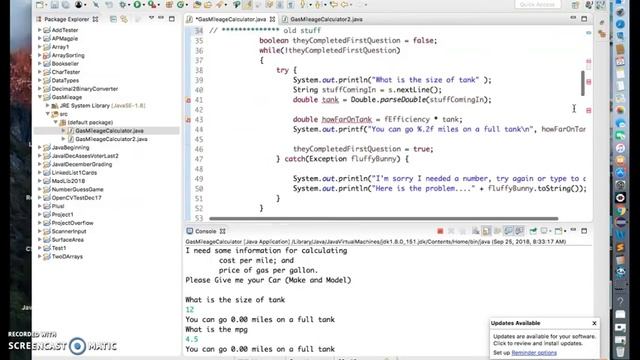Click Link with Editor in Package Explorer
This screenshot has height=360, width=640.
[124, 19]
